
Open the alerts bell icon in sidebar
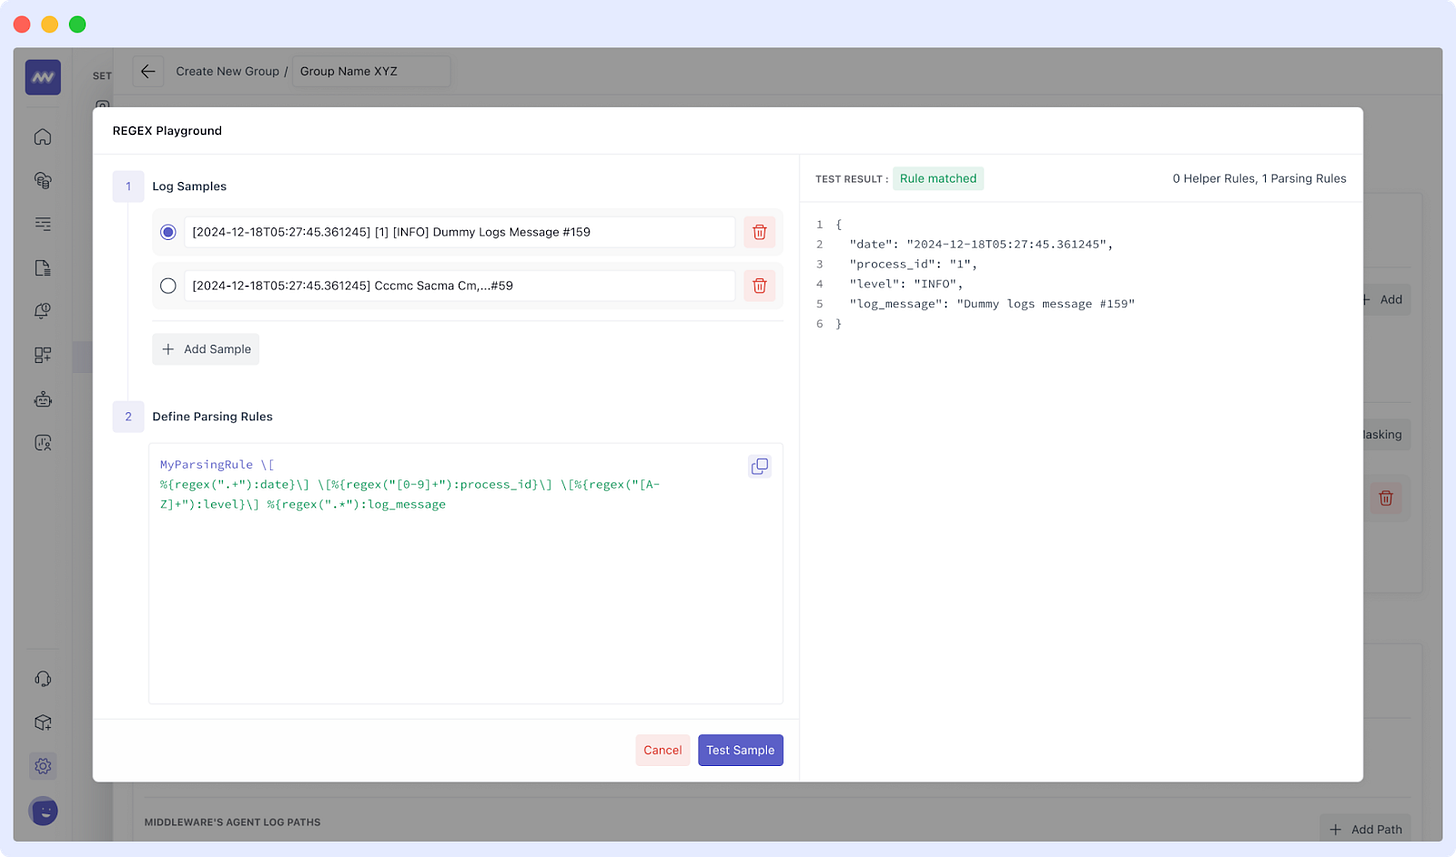(x=43, y=311)
